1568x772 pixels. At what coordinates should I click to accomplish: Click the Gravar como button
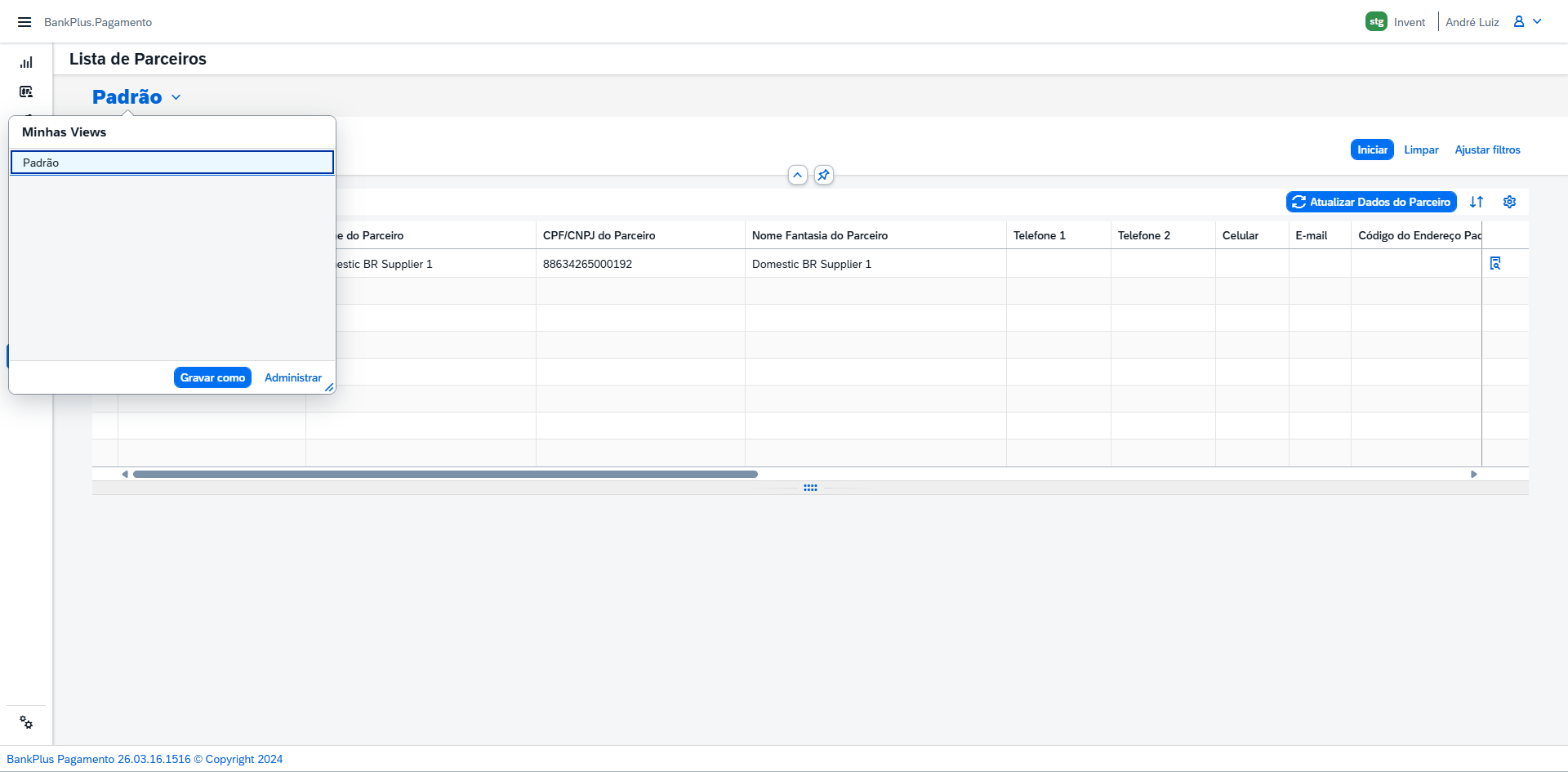pyautogui.click(x=212, y=378)
